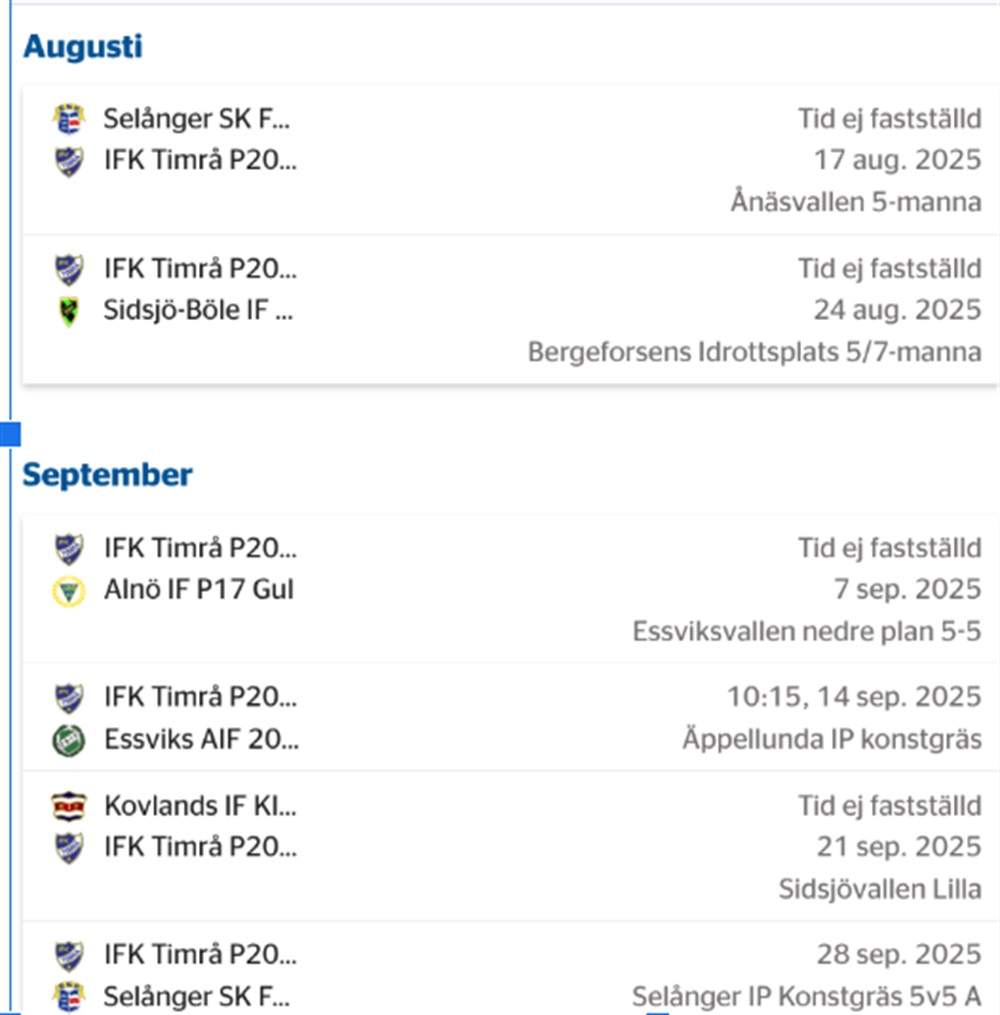Select the Sidsjövallen Lilla venue

[x=879, y=888]
